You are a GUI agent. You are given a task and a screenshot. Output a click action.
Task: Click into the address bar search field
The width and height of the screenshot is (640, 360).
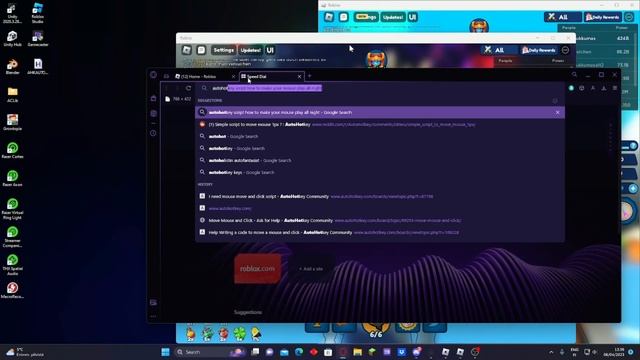380,88
